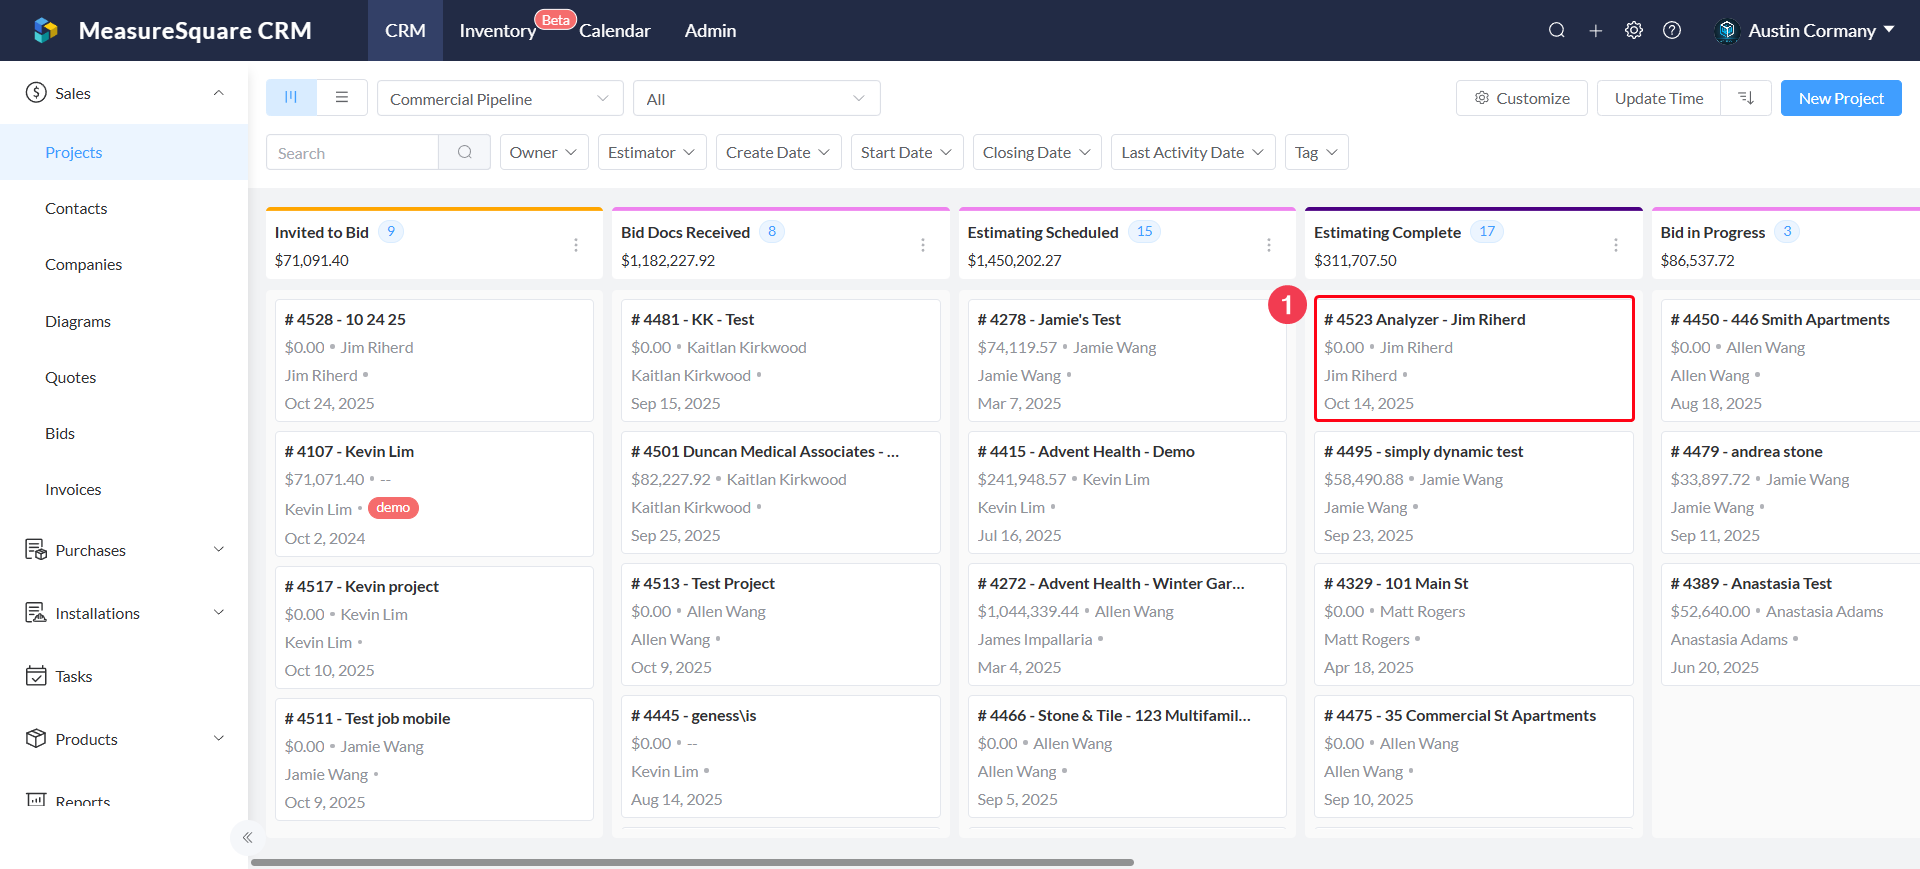Switch to kanban board view
Viewport: 1920px width, 869px height.
coord(291,98)
